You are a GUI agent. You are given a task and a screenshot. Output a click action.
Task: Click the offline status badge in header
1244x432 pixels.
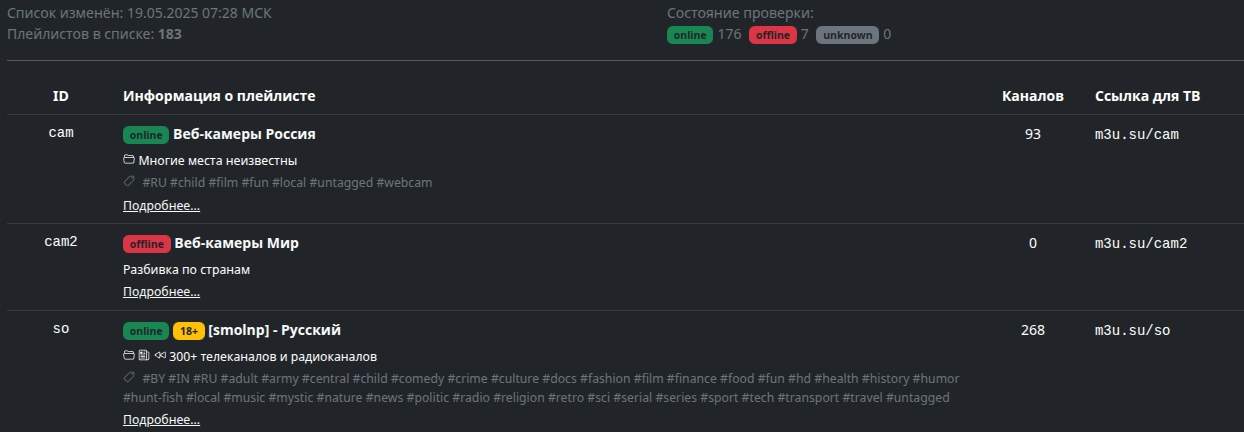(x=772, y=35)
